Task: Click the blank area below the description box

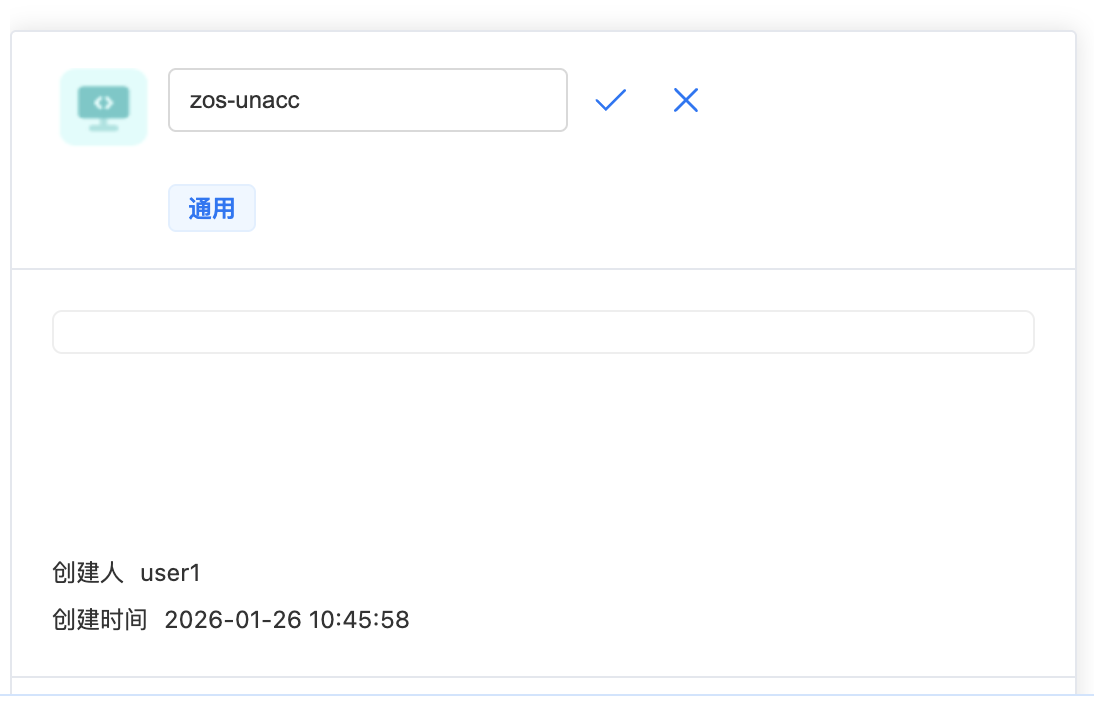Action: click(x=543, y=440)
